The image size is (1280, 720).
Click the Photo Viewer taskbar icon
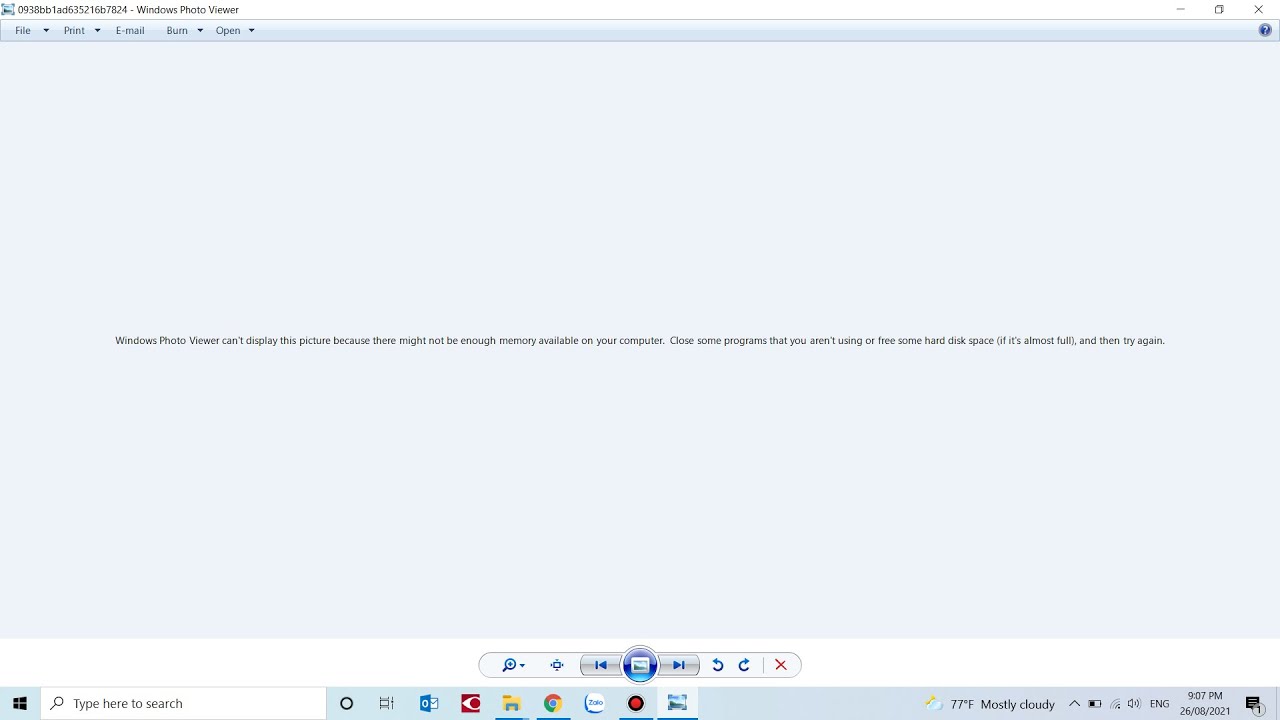(x=677, y=704)
